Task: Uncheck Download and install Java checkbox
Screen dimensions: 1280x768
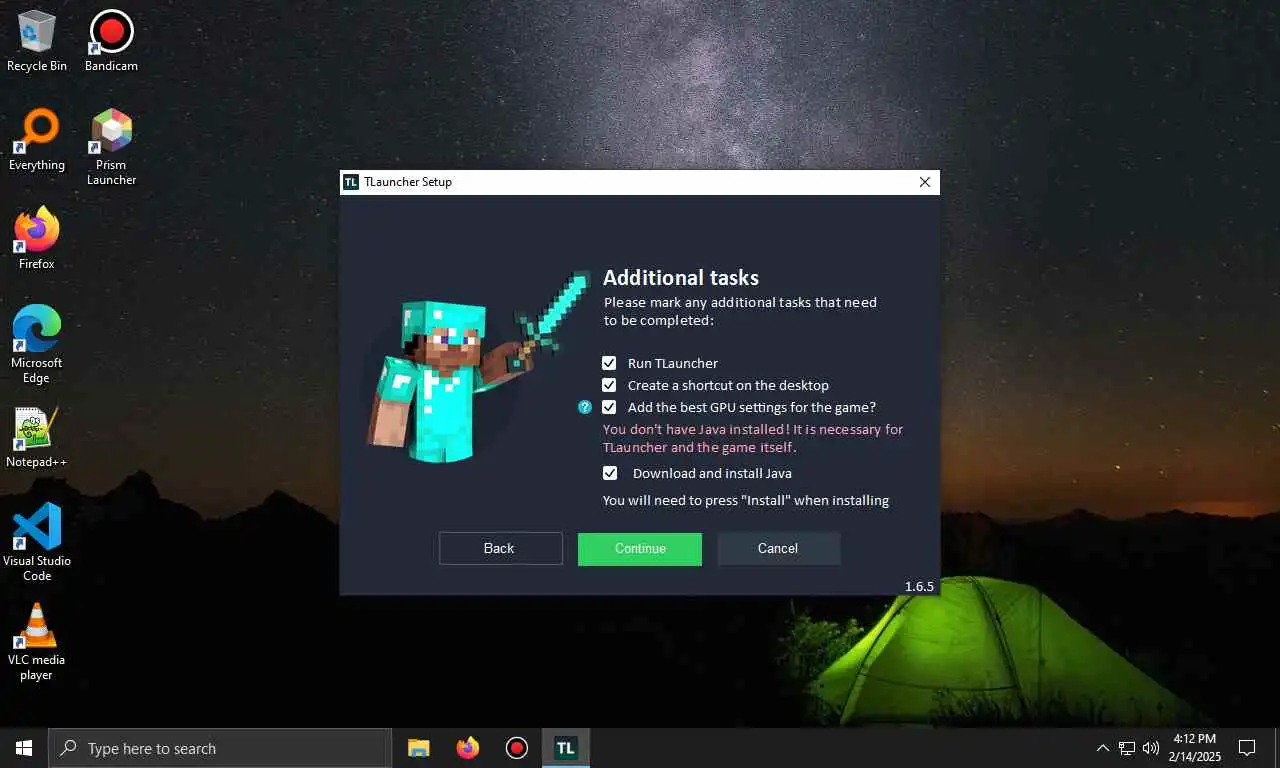Action: (x=609, y=473)
